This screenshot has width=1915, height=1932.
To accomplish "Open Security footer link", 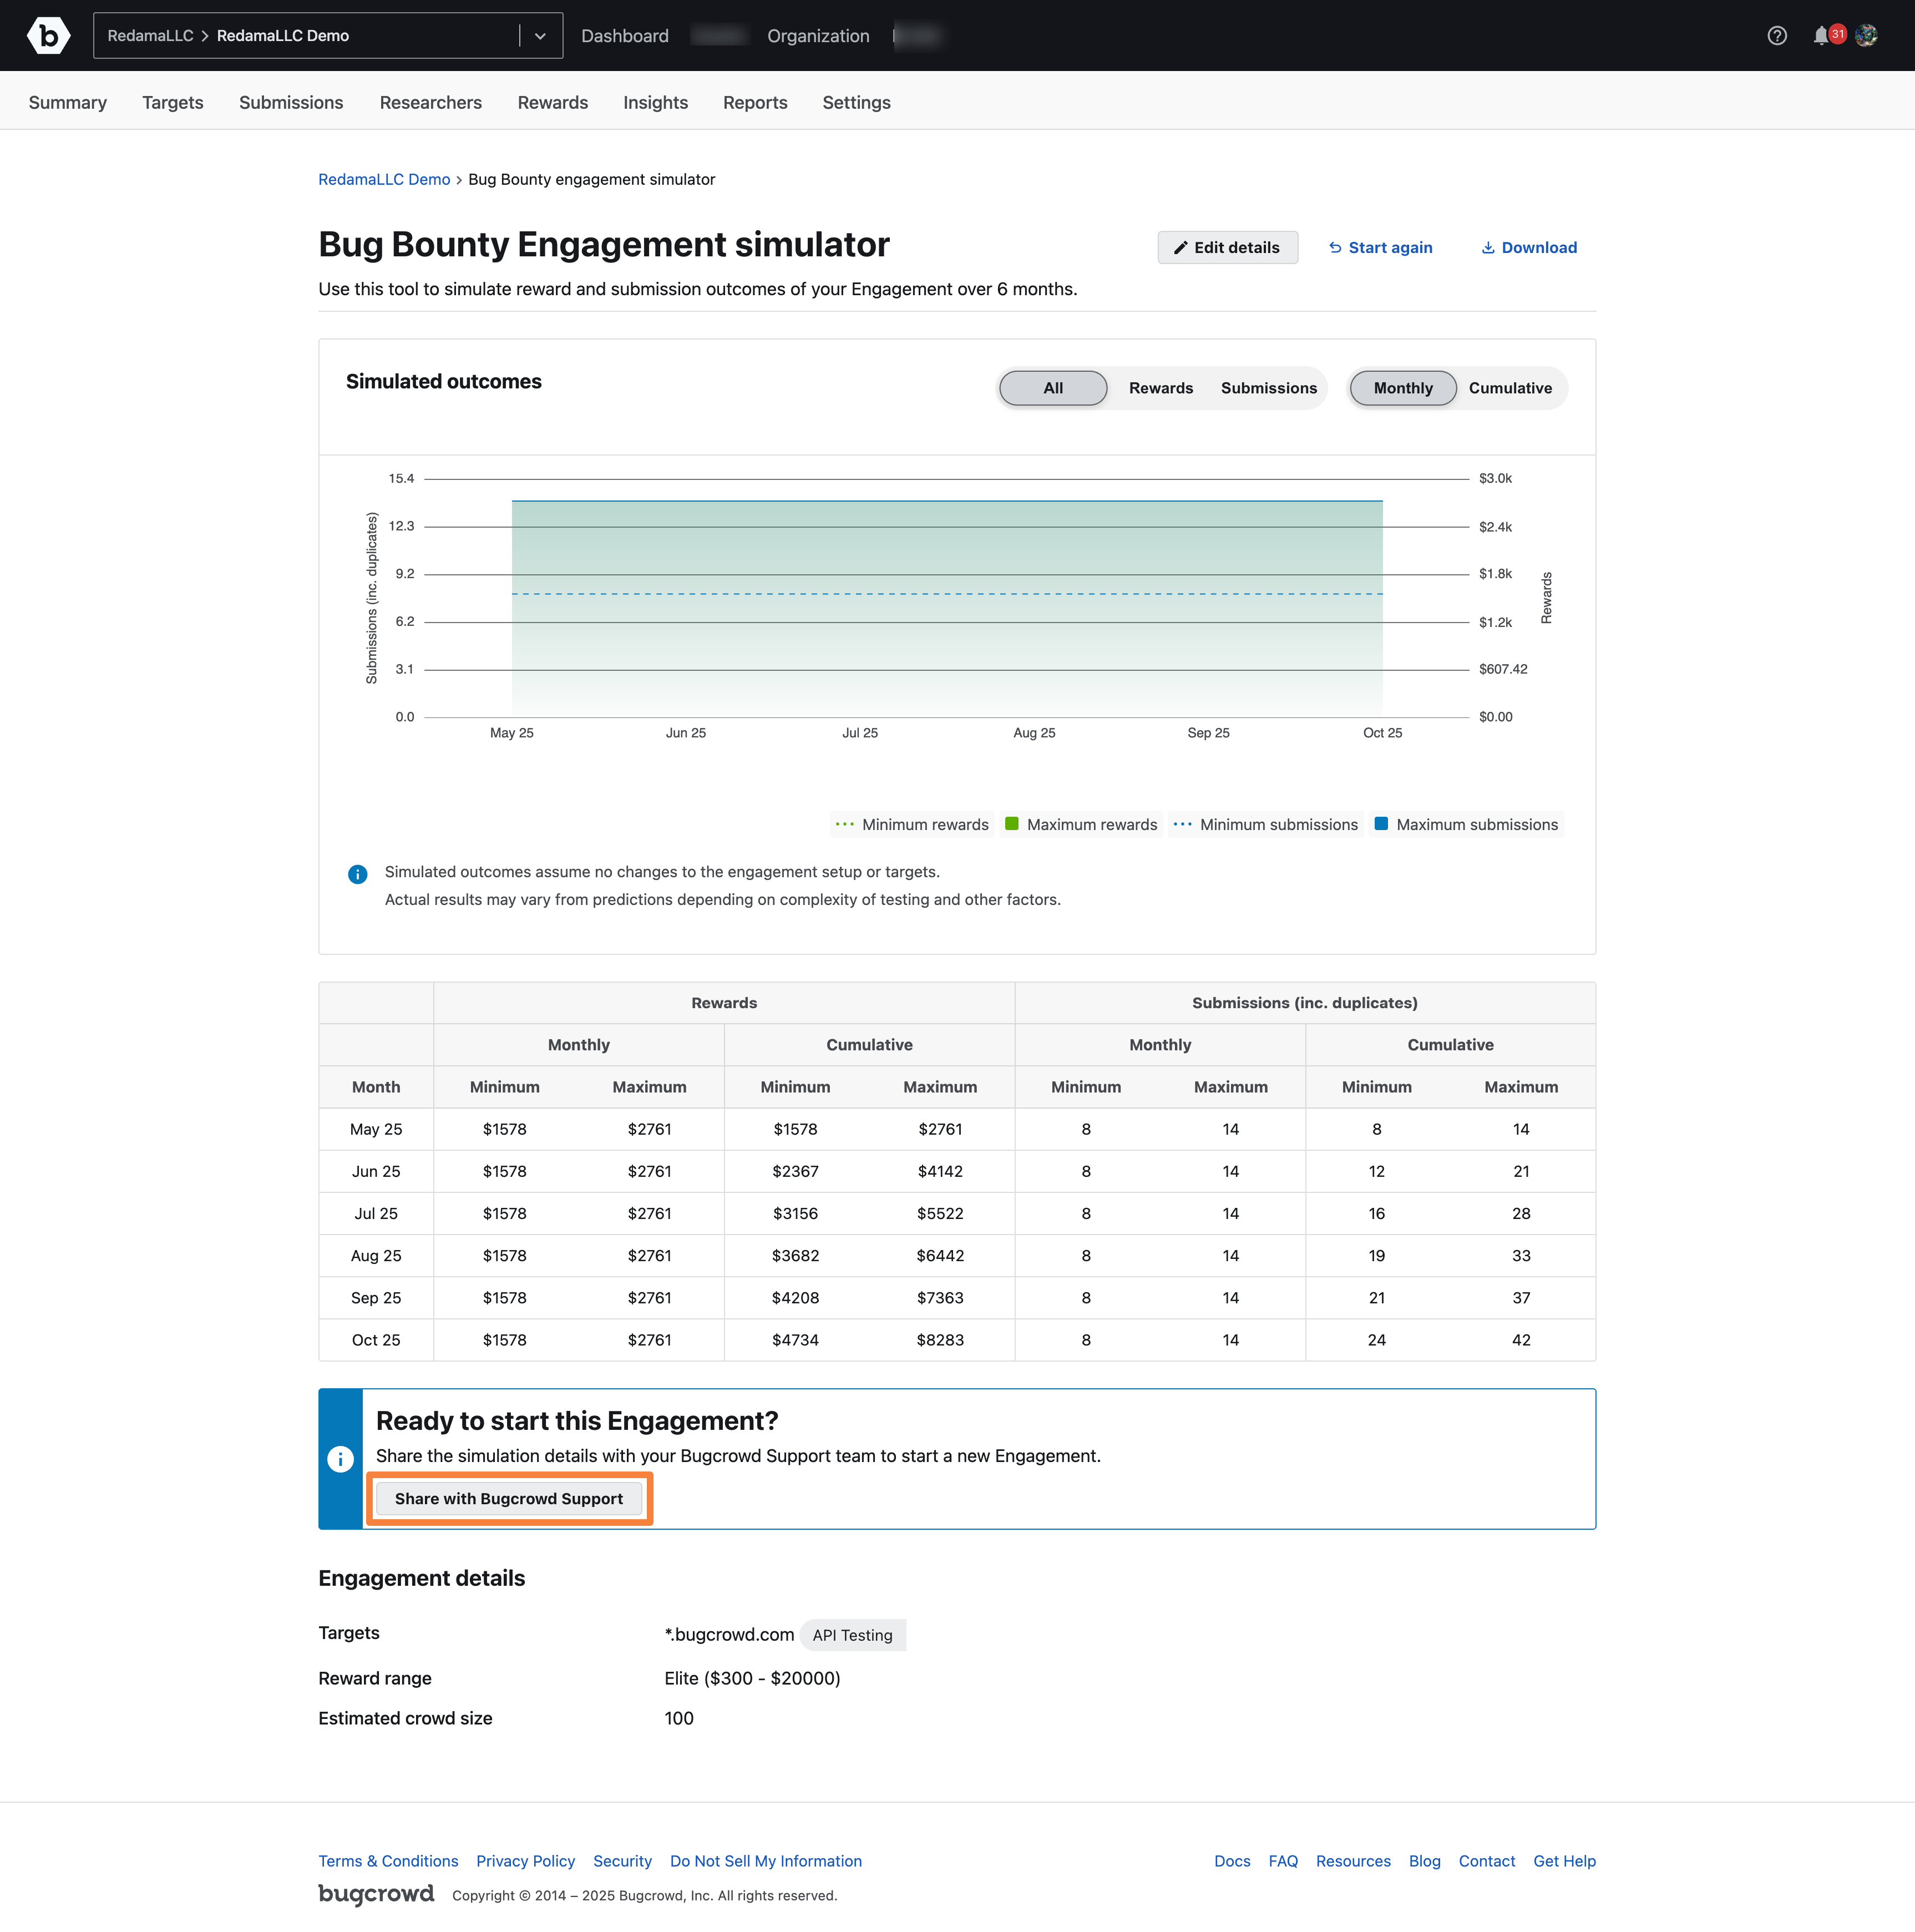I will [x=622, y=1862].
